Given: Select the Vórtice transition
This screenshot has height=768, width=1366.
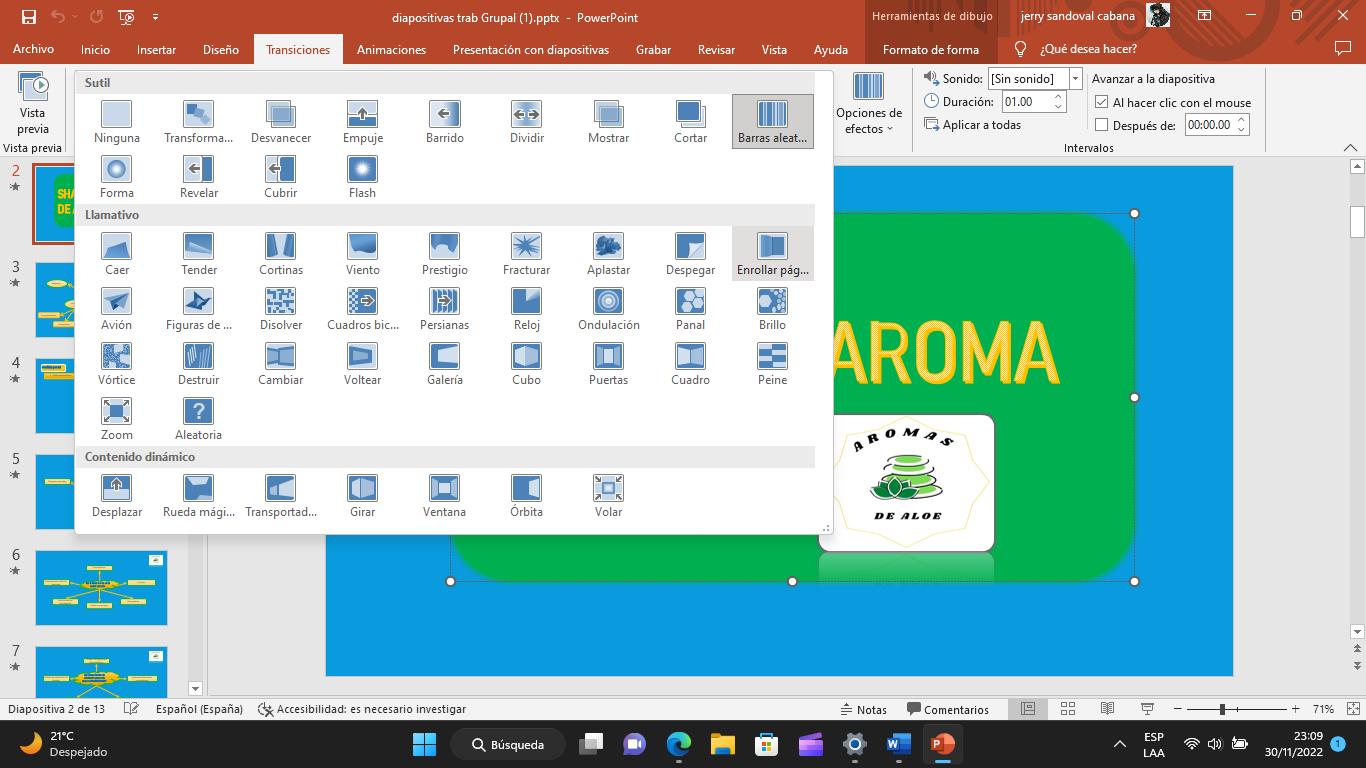Looking at the screenshot, I should [x=117, y=364].
